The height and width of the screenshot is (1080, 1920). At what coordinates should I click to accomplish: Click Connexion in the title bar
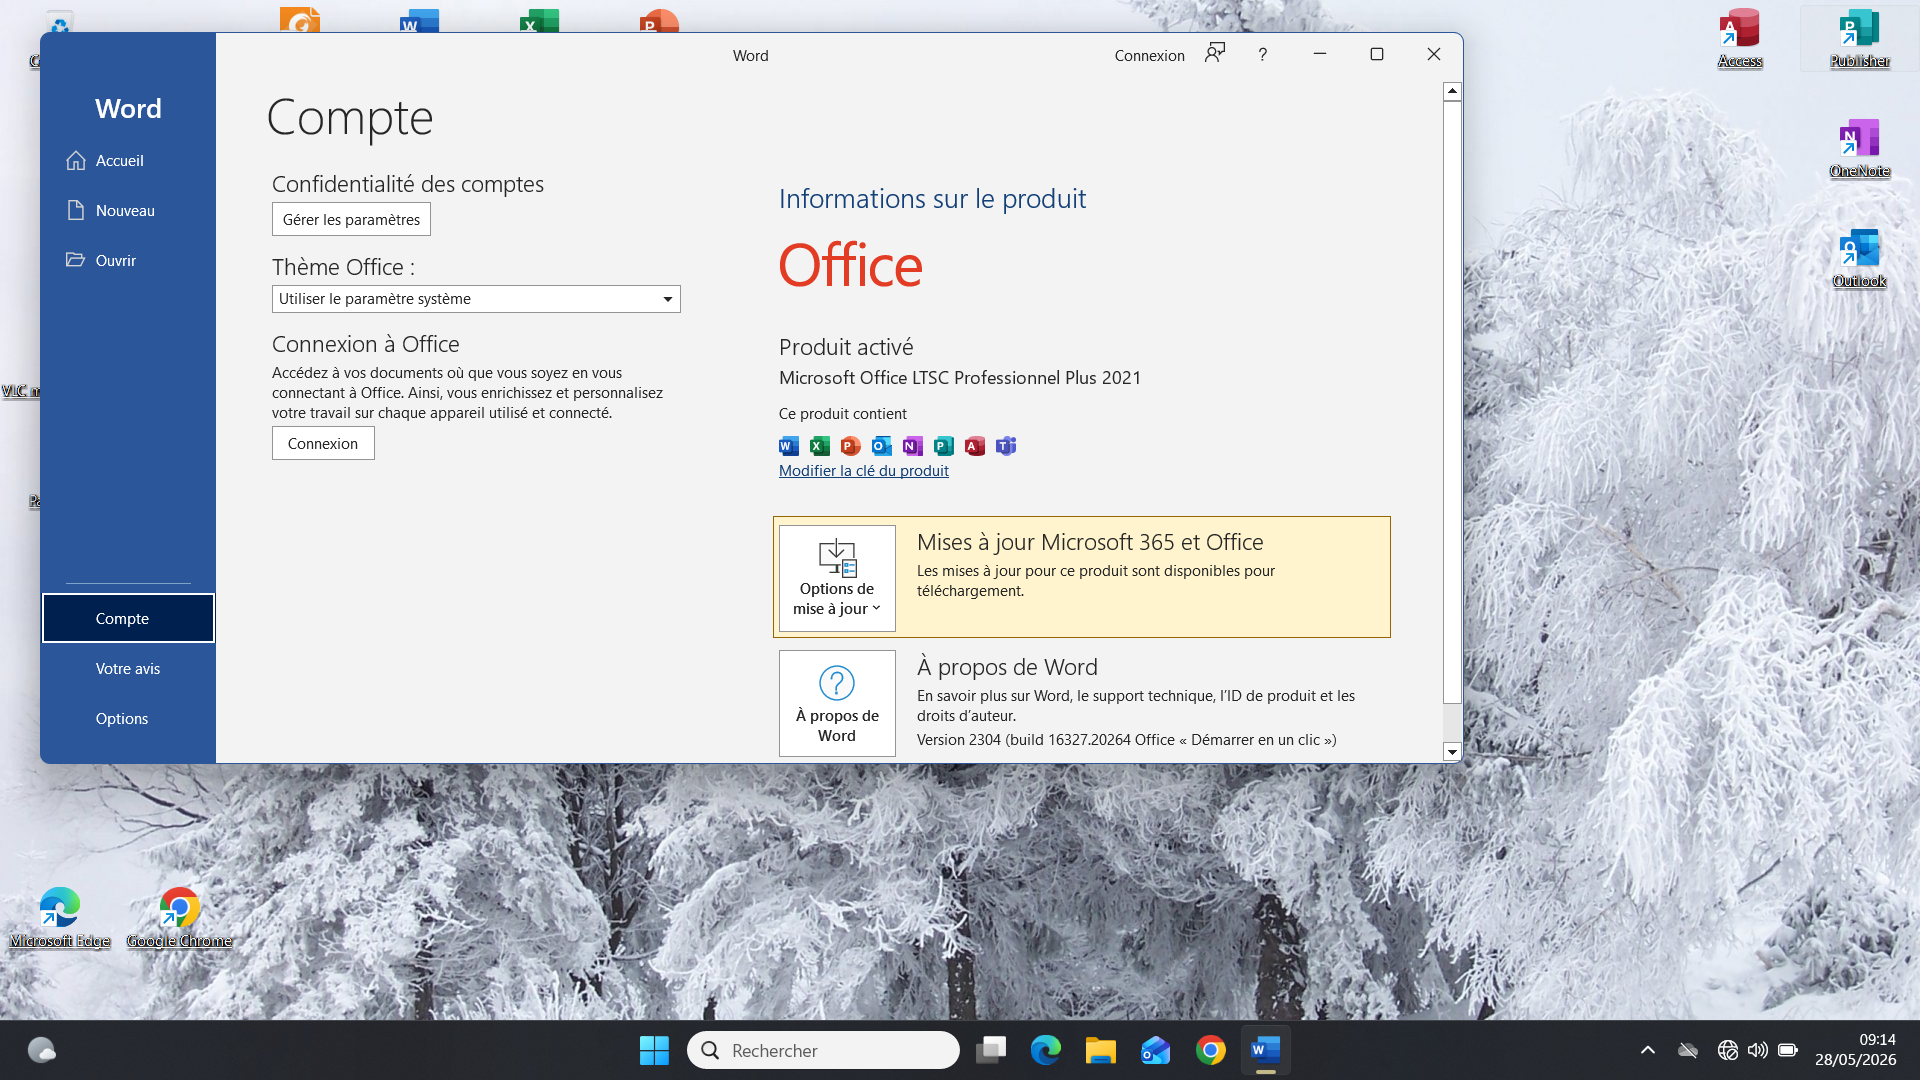(1149, 56)
